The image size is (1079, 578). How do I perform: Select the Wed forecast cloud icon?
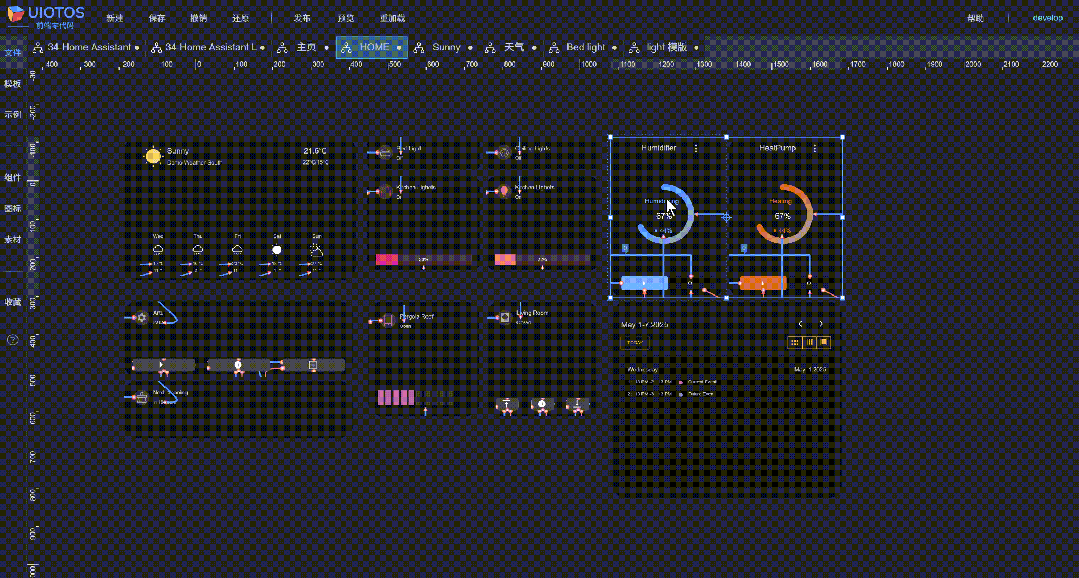click(x=158, y=250)
